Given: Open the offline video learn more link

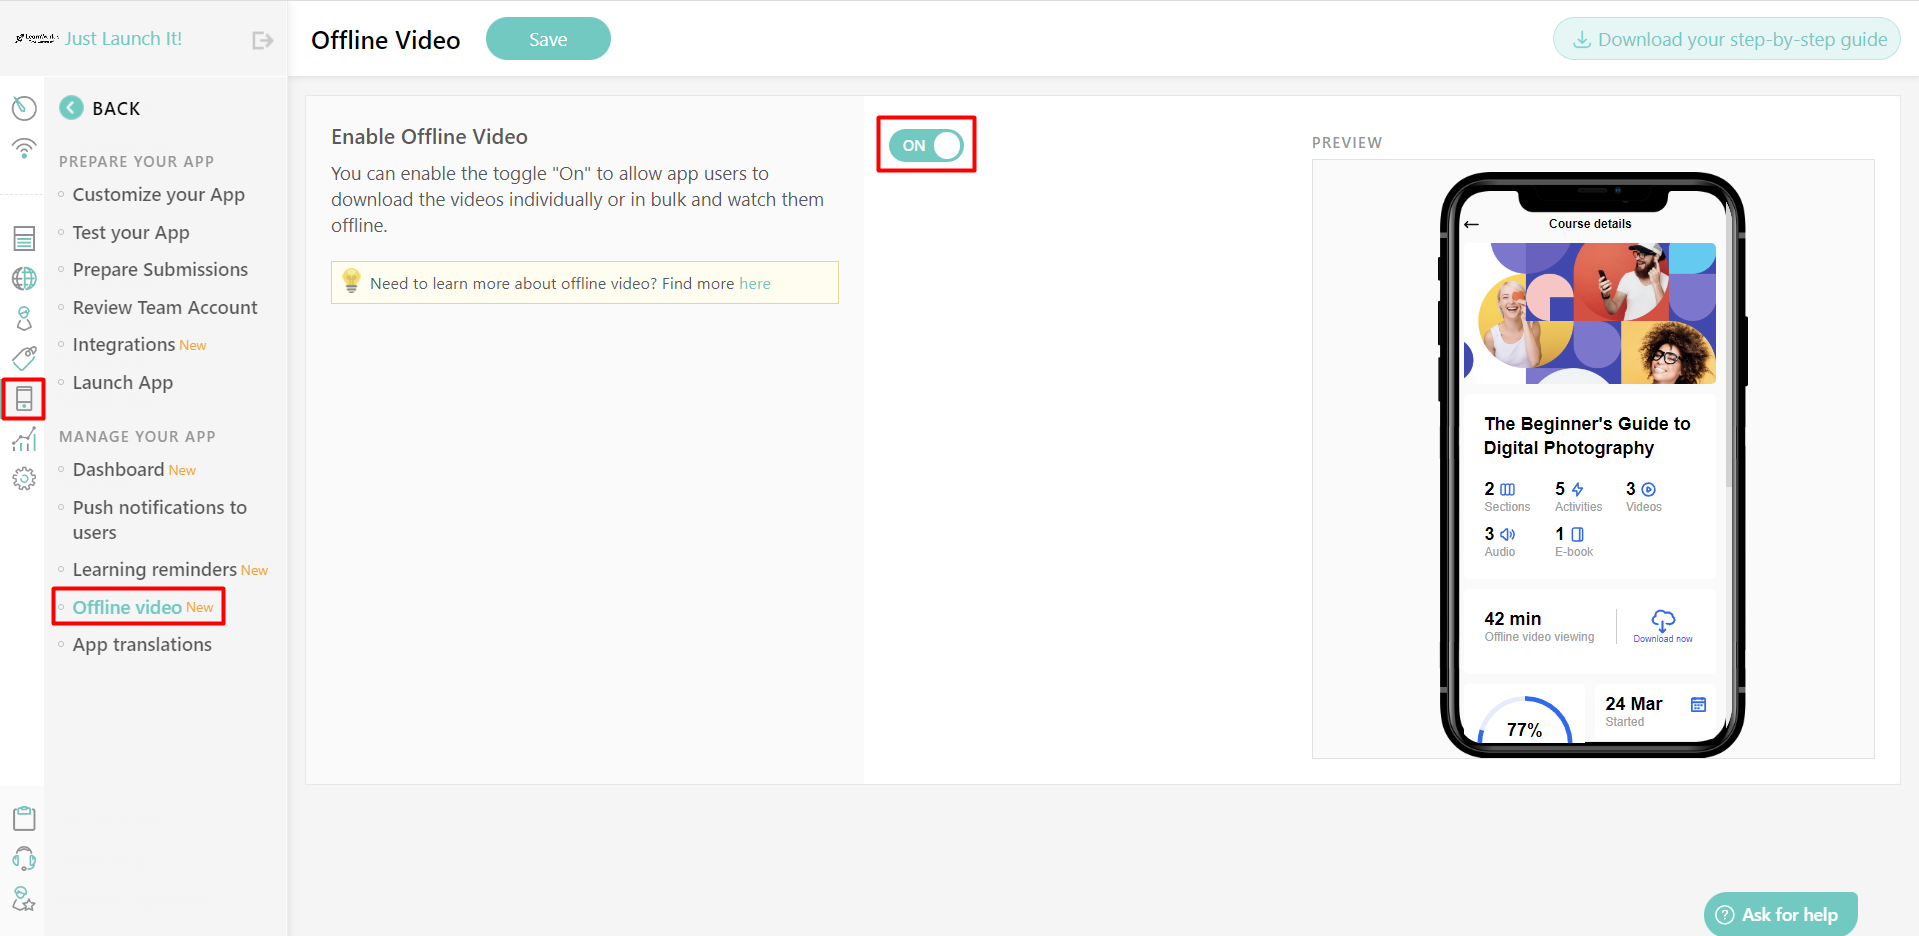Looking at the screenshot, I should pos(755,283).
